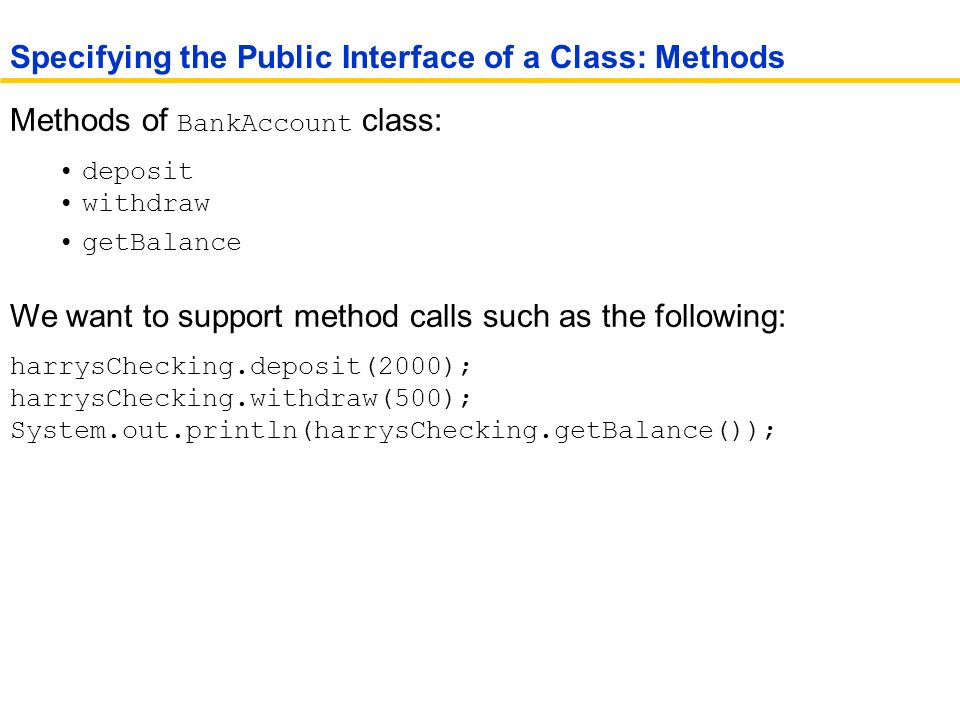Click the slide title heading text
Screen dimensions: 960x720
pos(397,58)
